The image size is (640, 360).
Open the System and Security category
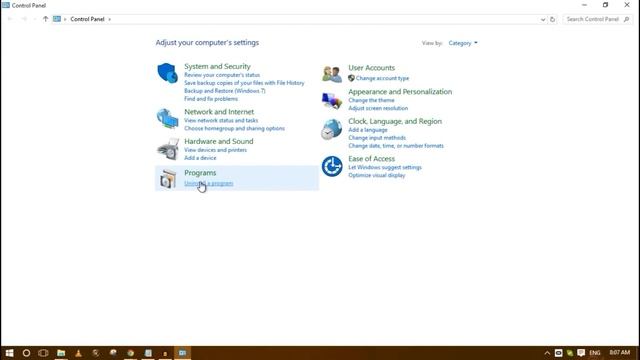coord(217,66)
